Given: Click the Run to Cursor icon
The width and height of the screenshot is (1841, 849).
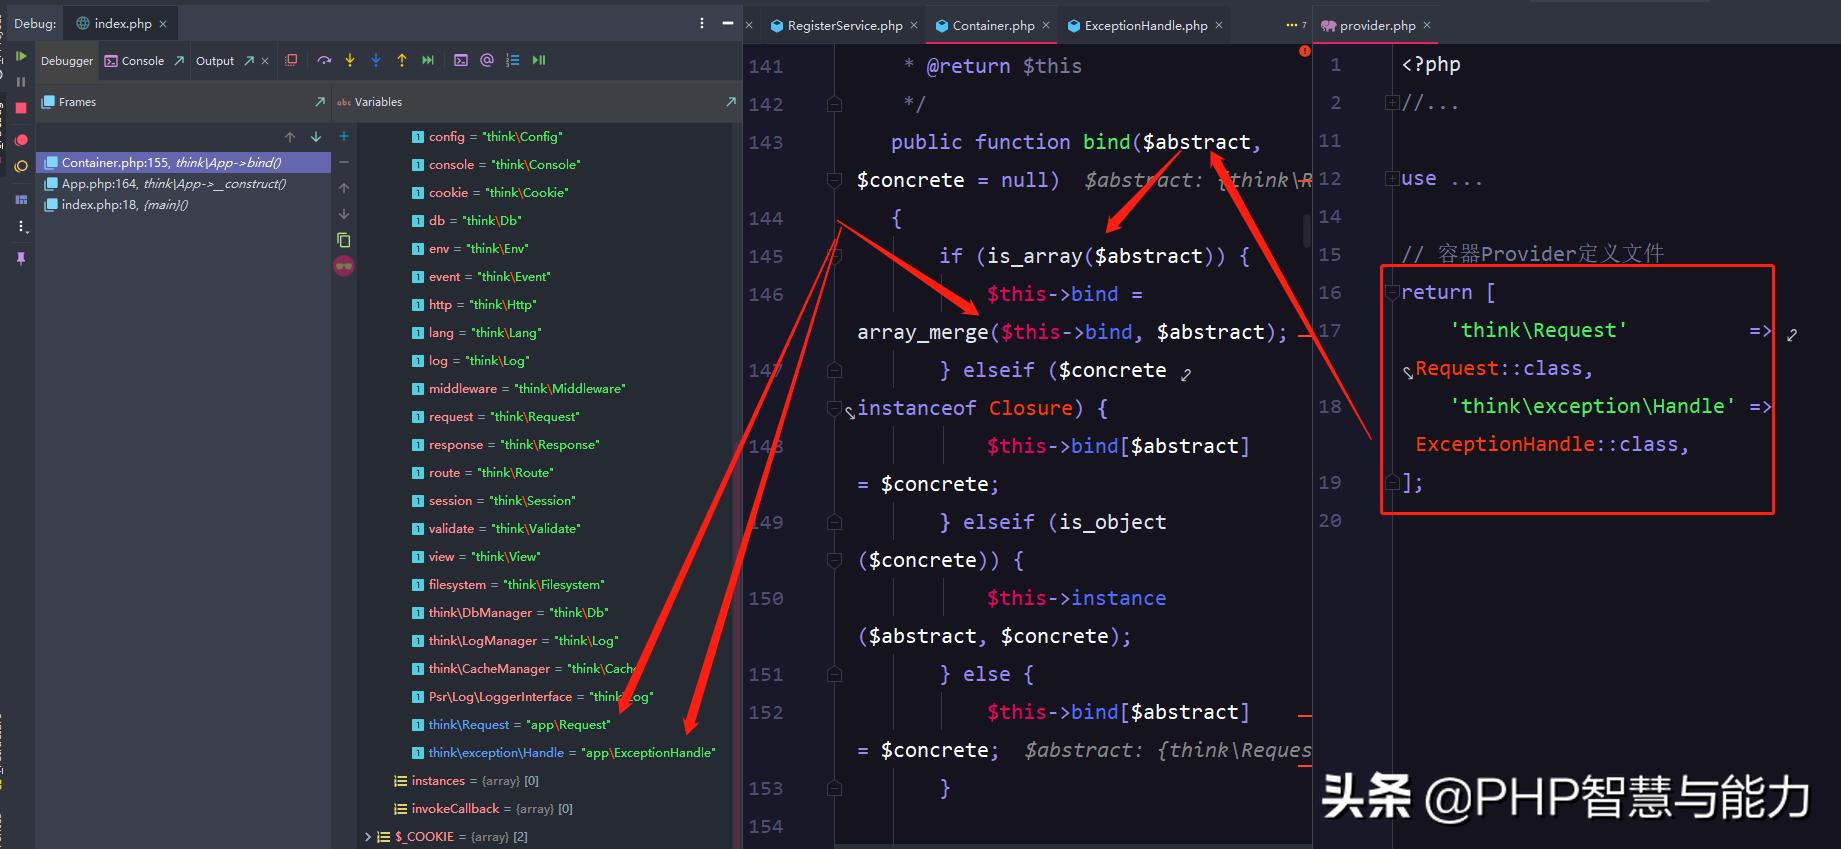Looking at the screenshot, I should pyautogui.click(x=428, y=60).
